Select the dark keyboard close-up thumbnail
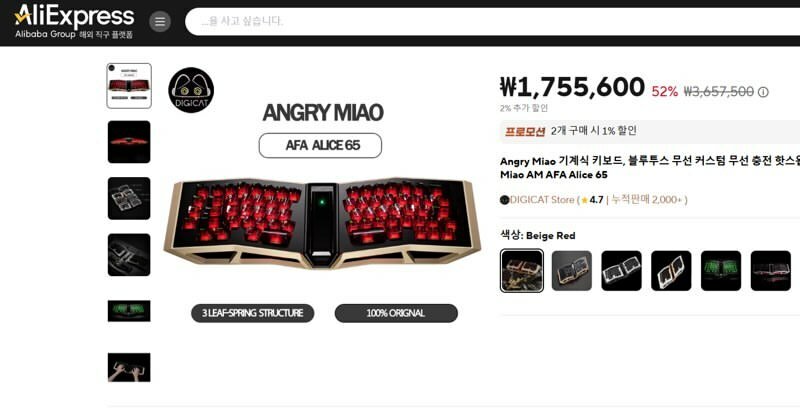The width and height of the screenshot is (800, 409). coord(129,255)
